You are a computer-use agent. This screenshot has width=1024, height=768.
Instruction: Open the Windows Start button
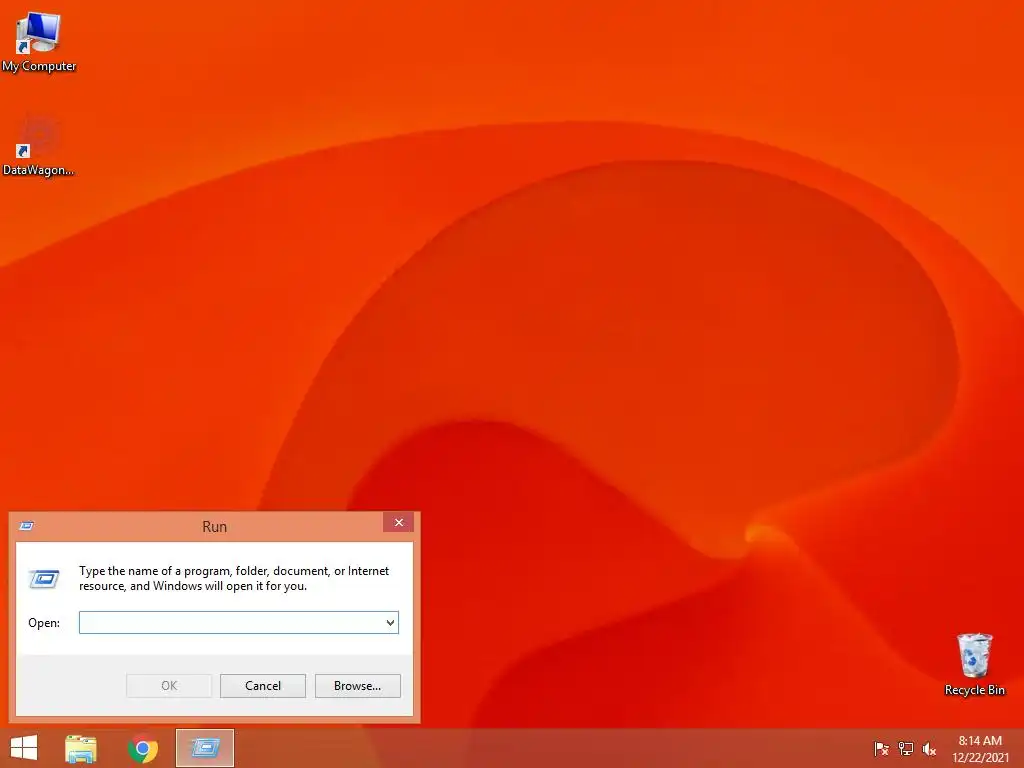click(x=24, y=748)
